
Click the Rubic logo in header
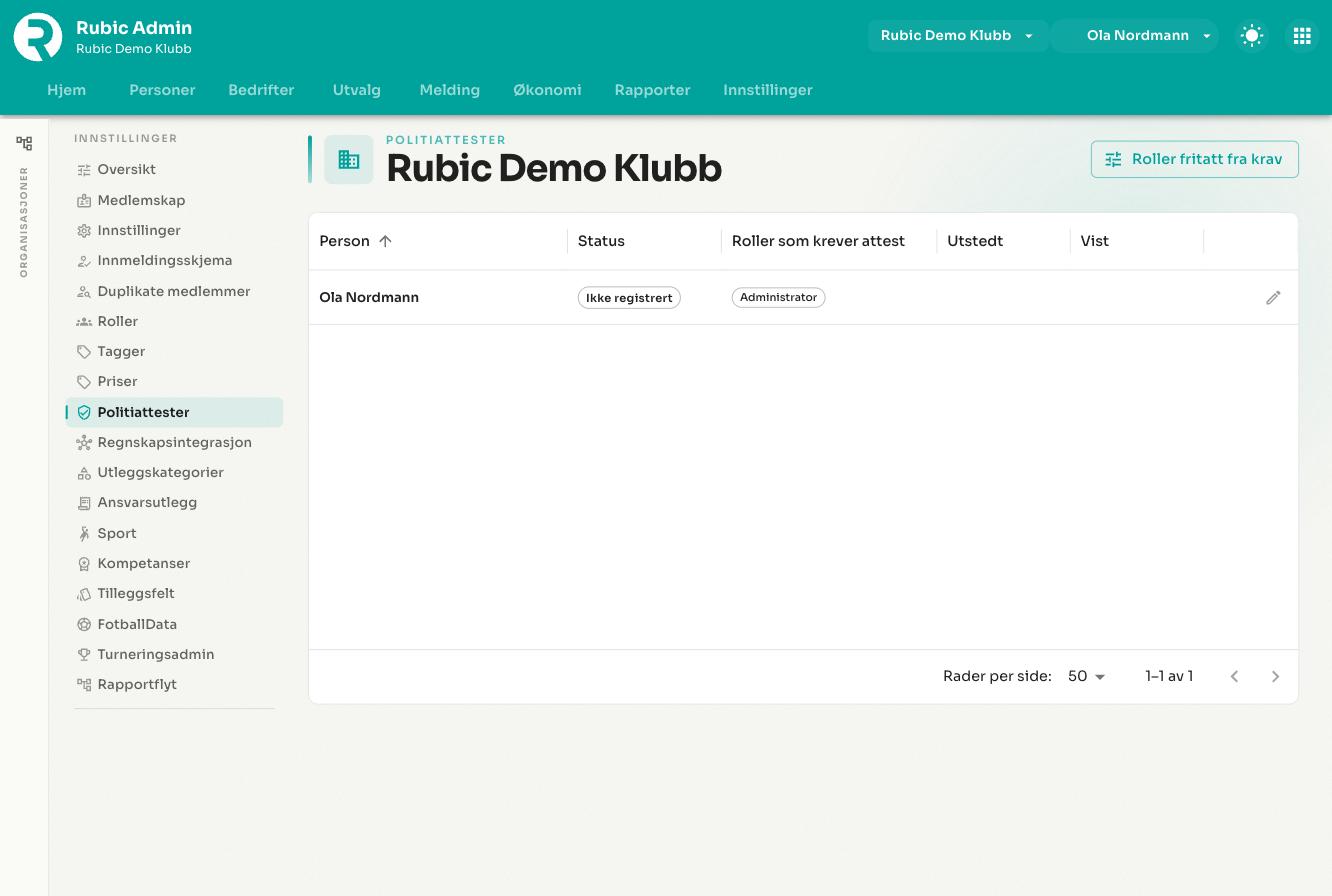38,36
